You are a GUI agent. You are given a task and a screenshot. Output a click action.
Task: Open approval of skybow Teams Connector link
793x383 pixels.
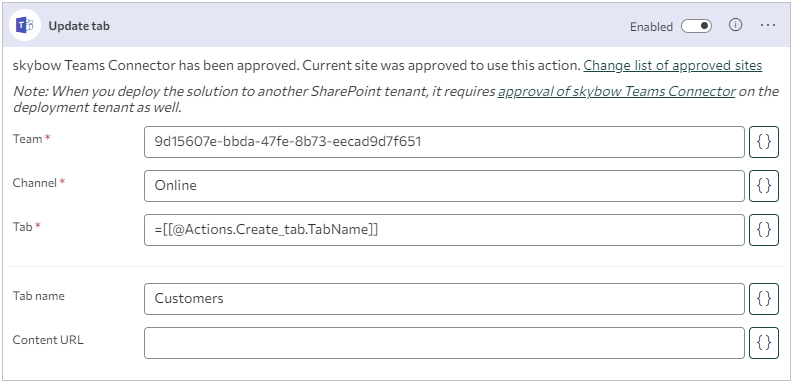click(x=616, y=92)
